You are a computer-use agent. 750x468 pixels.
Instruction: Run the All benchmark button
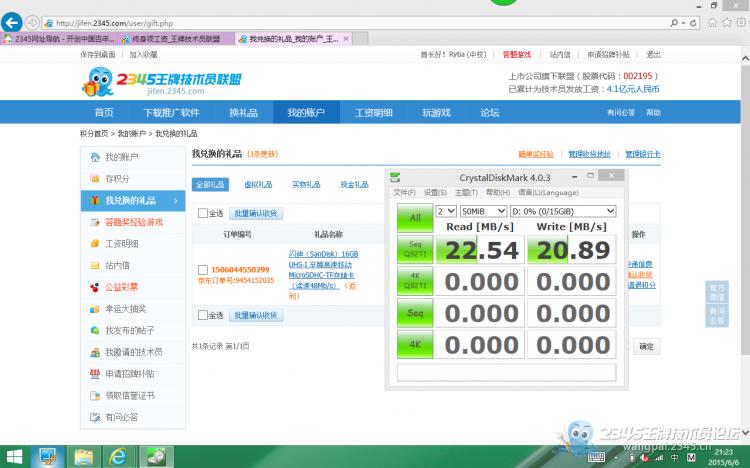[x=415, y=218]
